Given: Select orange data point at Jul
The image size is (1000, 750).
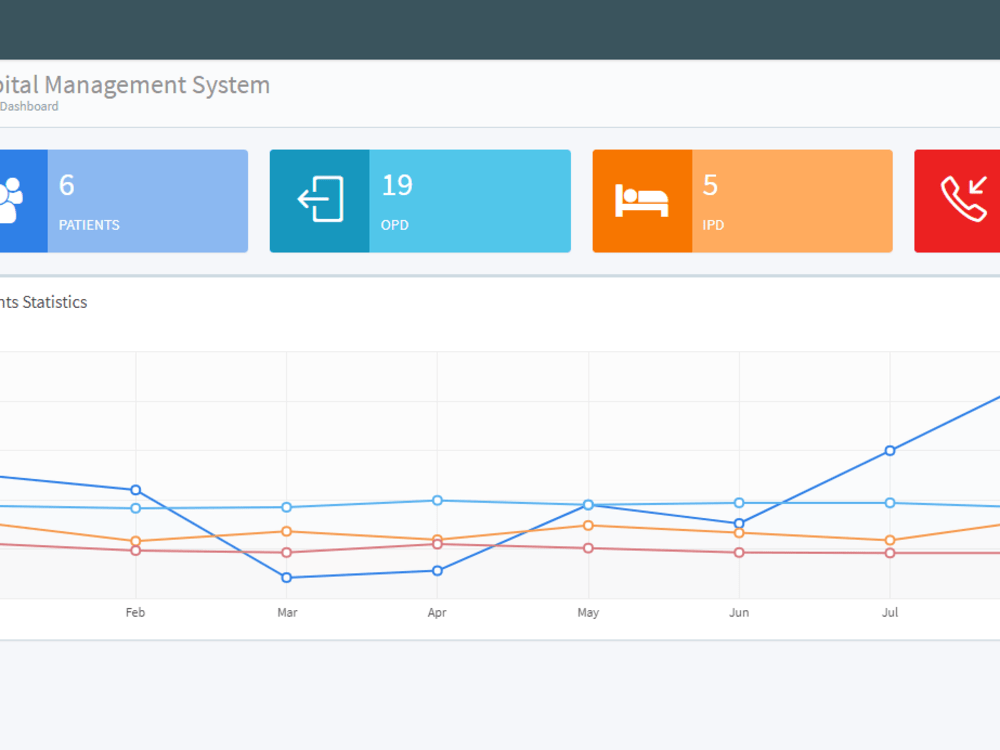Looking at the screenshot, I should click(x=890, y=540).
